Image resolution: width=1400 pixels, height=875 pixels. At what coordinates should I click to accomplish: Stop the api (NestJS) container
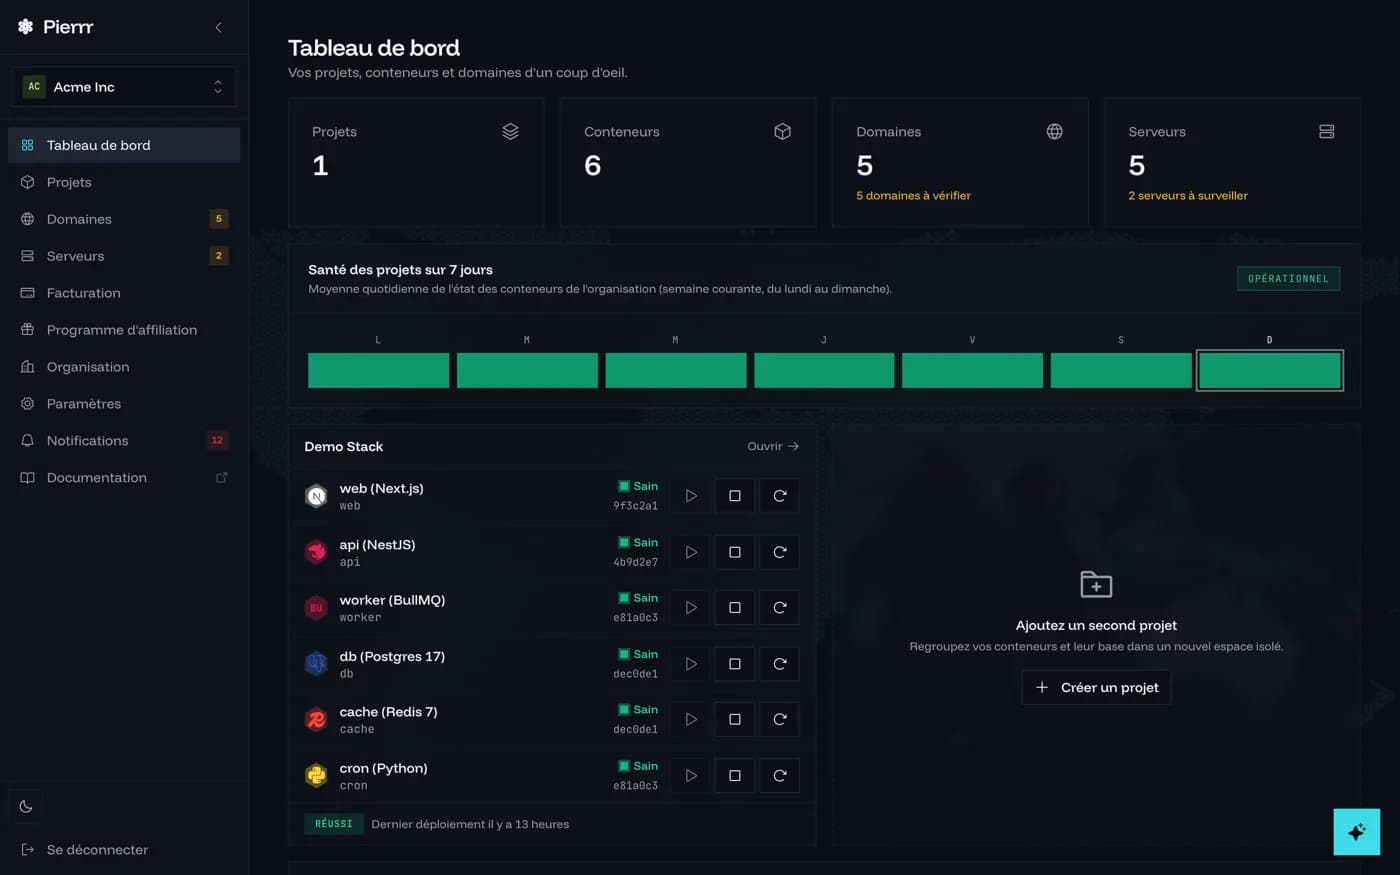coord(735,552)
